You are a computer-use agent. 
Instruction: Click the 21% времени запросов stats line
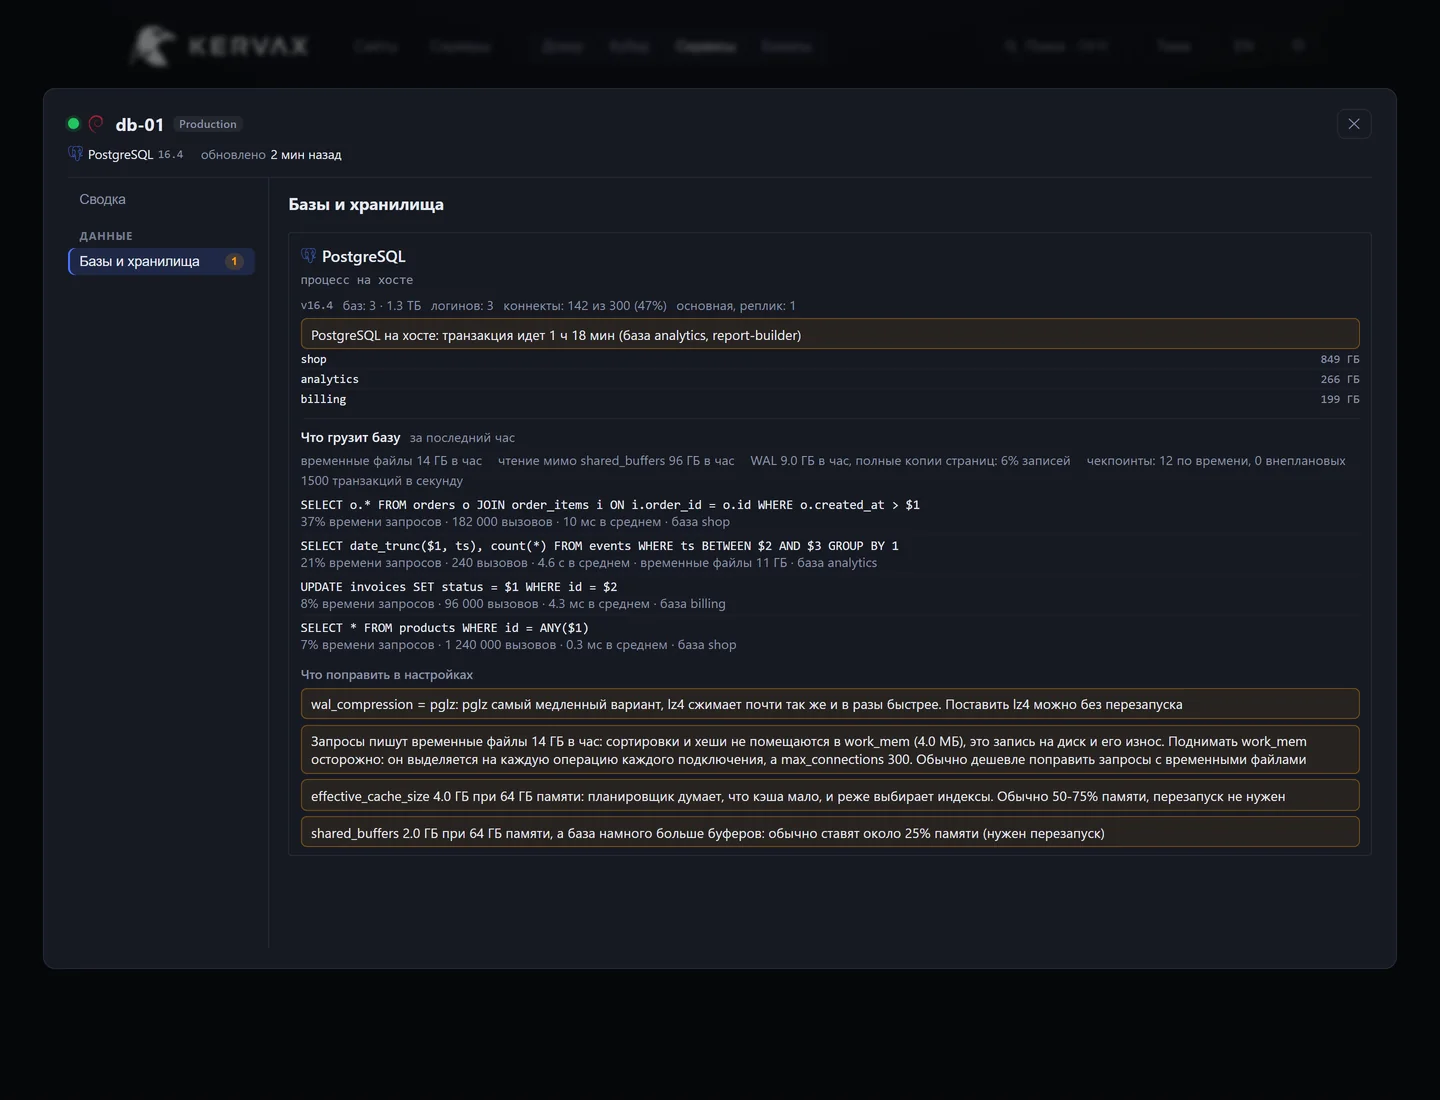coord(589,563)
